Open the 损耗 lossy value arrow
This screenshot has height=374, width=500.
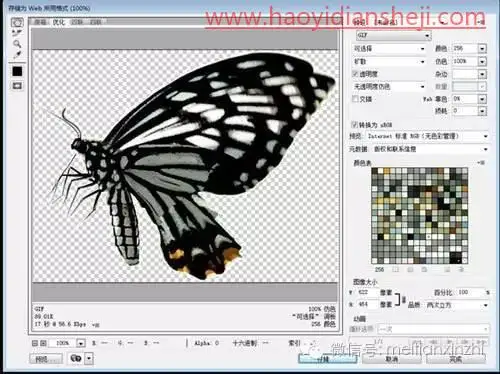pyautogui.click(x=482, y=111)
